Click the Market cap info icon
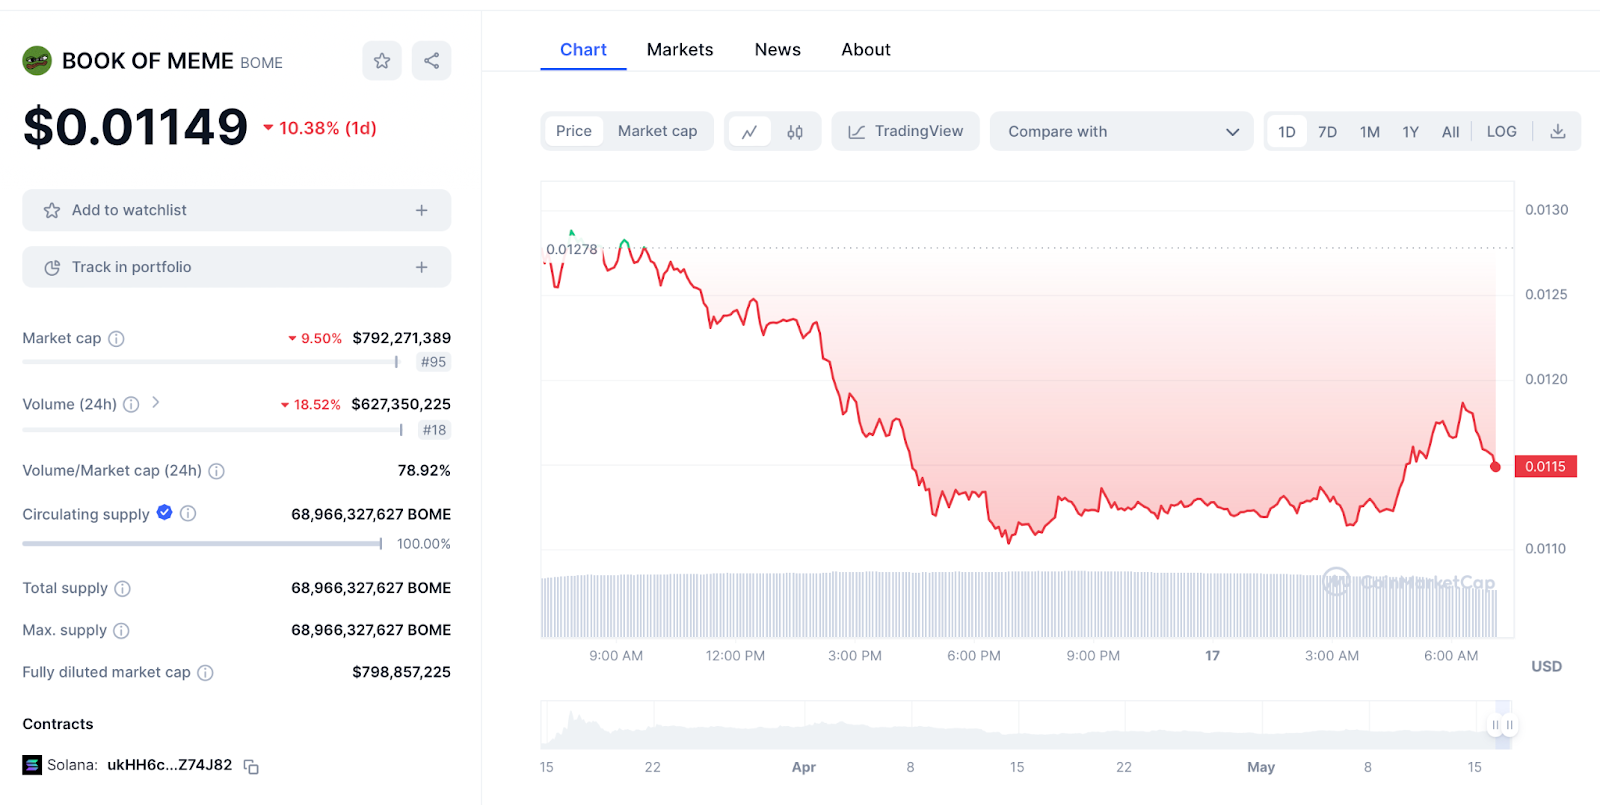The image size is (1600, 805). [x=116, y=339]
